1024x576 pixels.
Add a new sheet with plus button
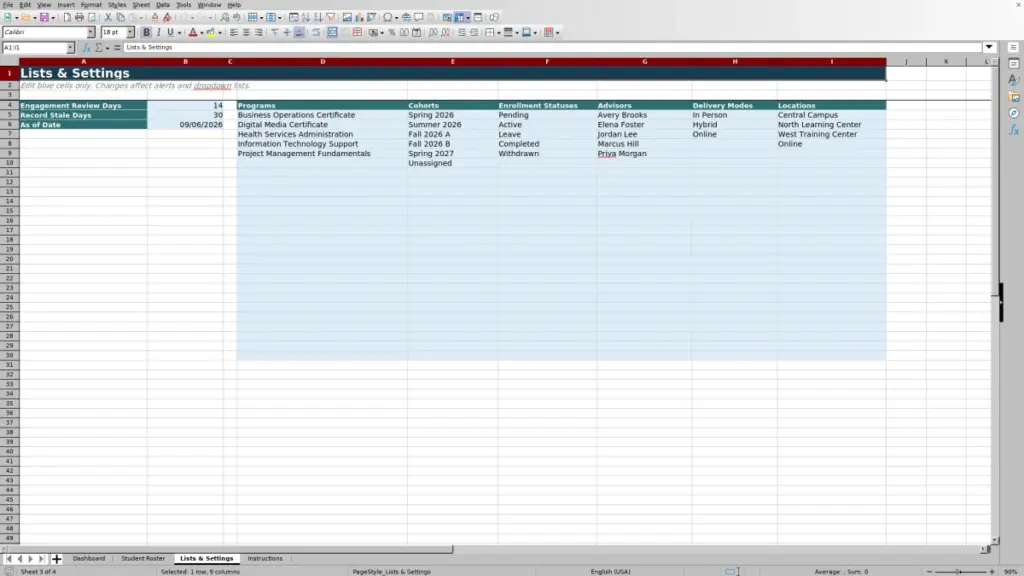click(x=57, y=559)
